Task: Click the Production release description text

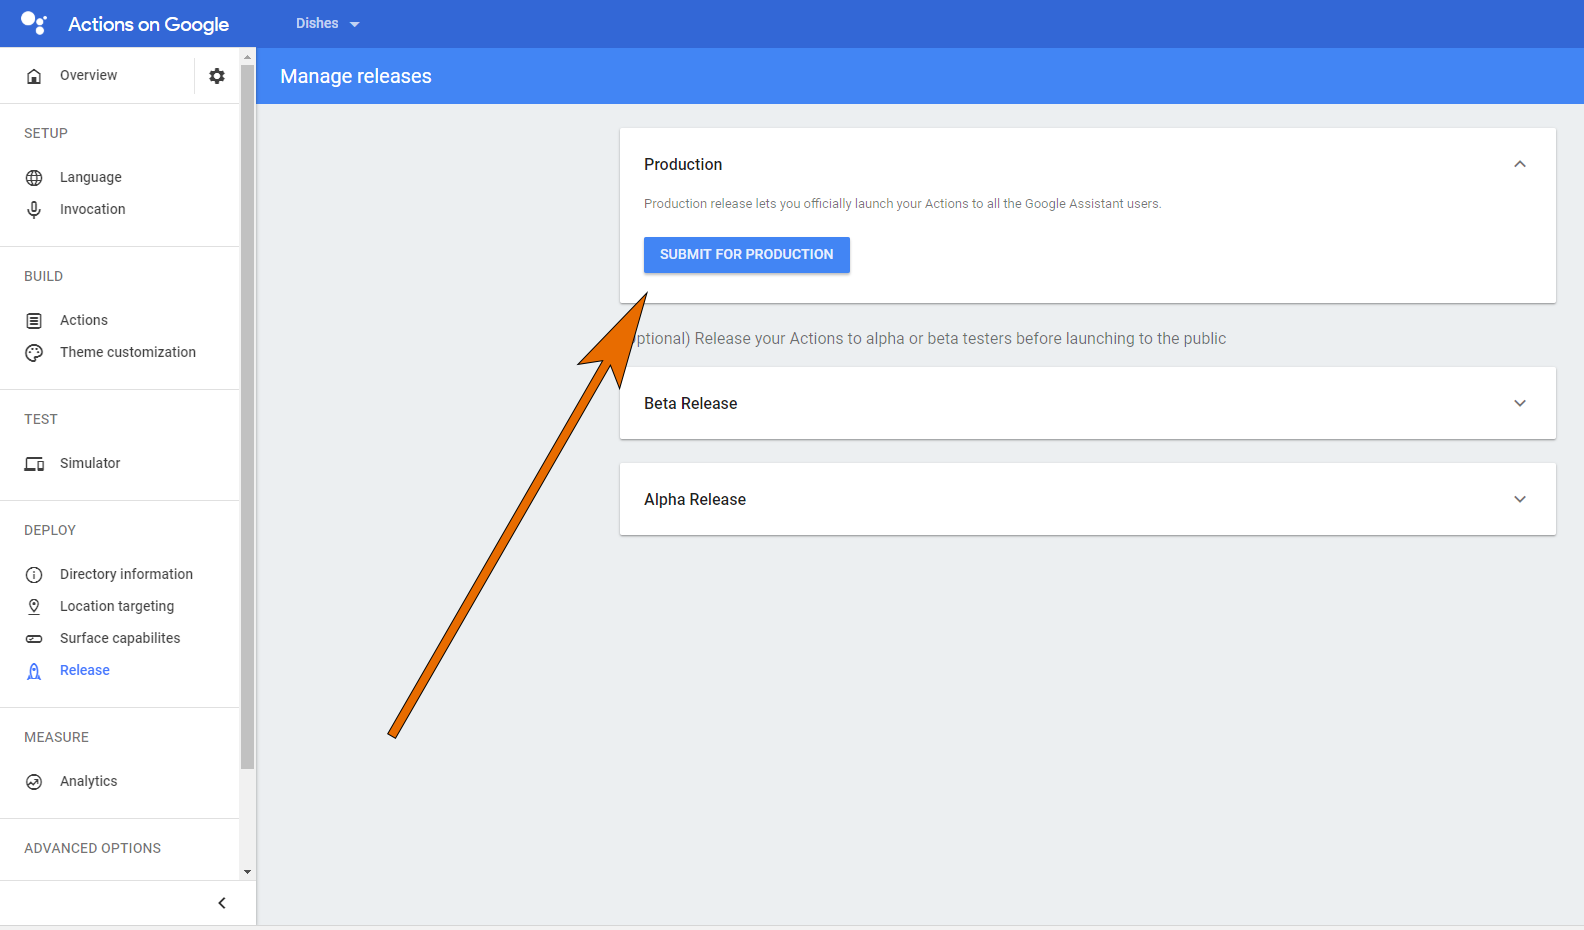Action: pyautogui.click(x=902, y=203)
